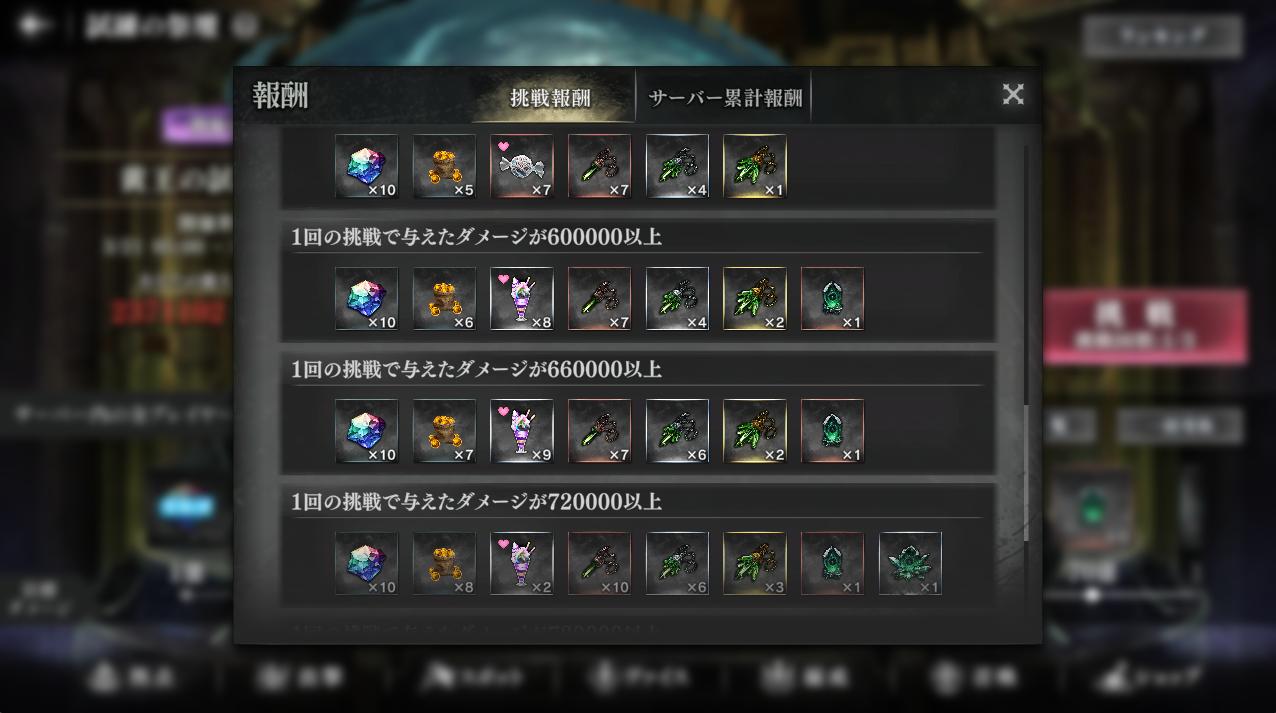
Task: Open the サーバー累計報酬 tab
Action: (x=725, y=97)
